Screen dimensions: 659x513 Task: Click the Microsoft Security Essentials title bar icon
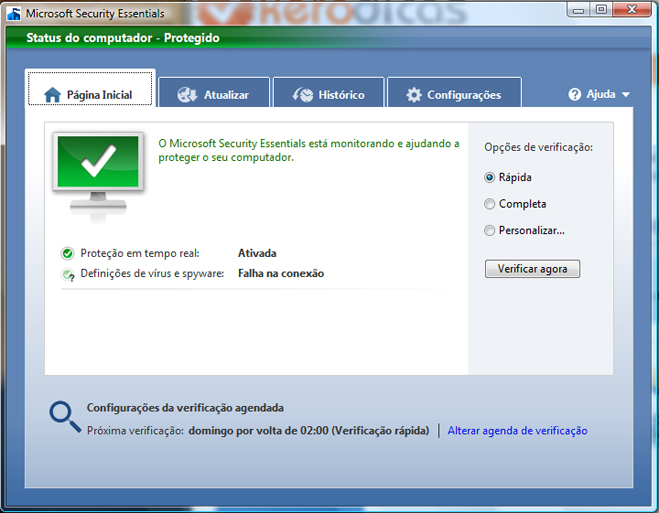(14, 14)
